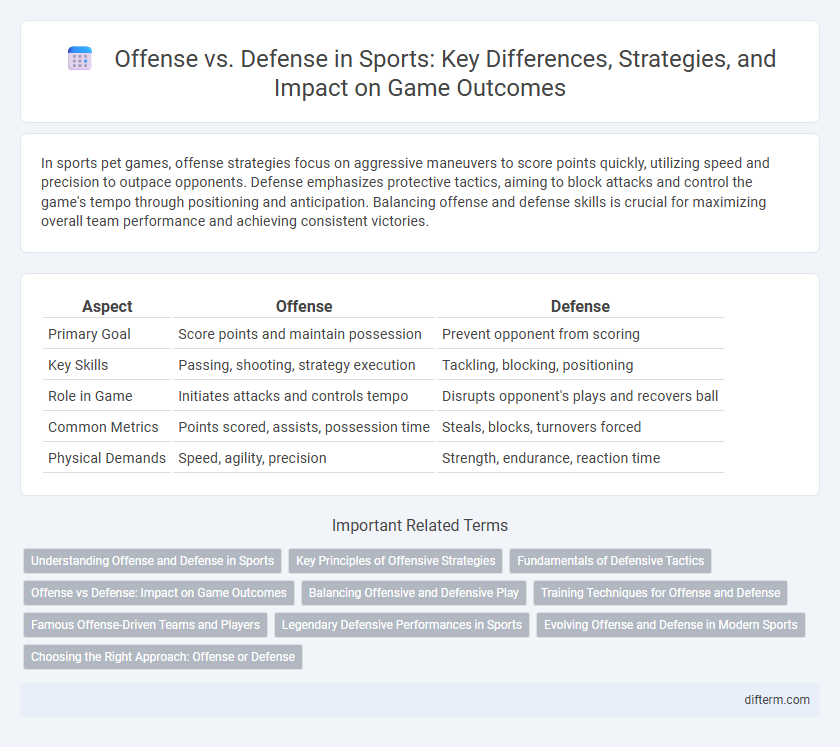Click 'Points scored, assists, possession time' cell
840x747 pixels.
(x=304, y=427)
